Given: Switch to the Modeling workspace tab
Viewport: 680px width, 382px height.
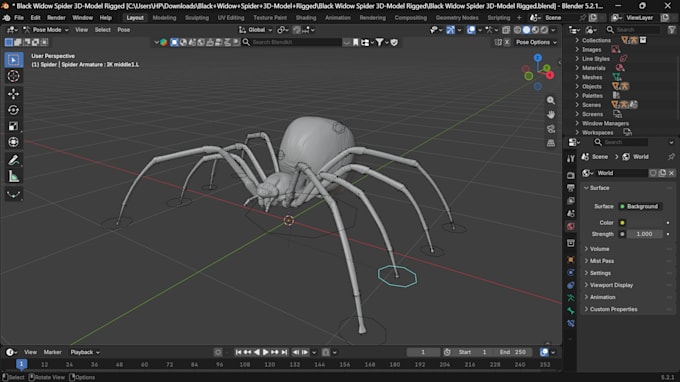Looking at the screenshot, I should click(x=164, y=18).
